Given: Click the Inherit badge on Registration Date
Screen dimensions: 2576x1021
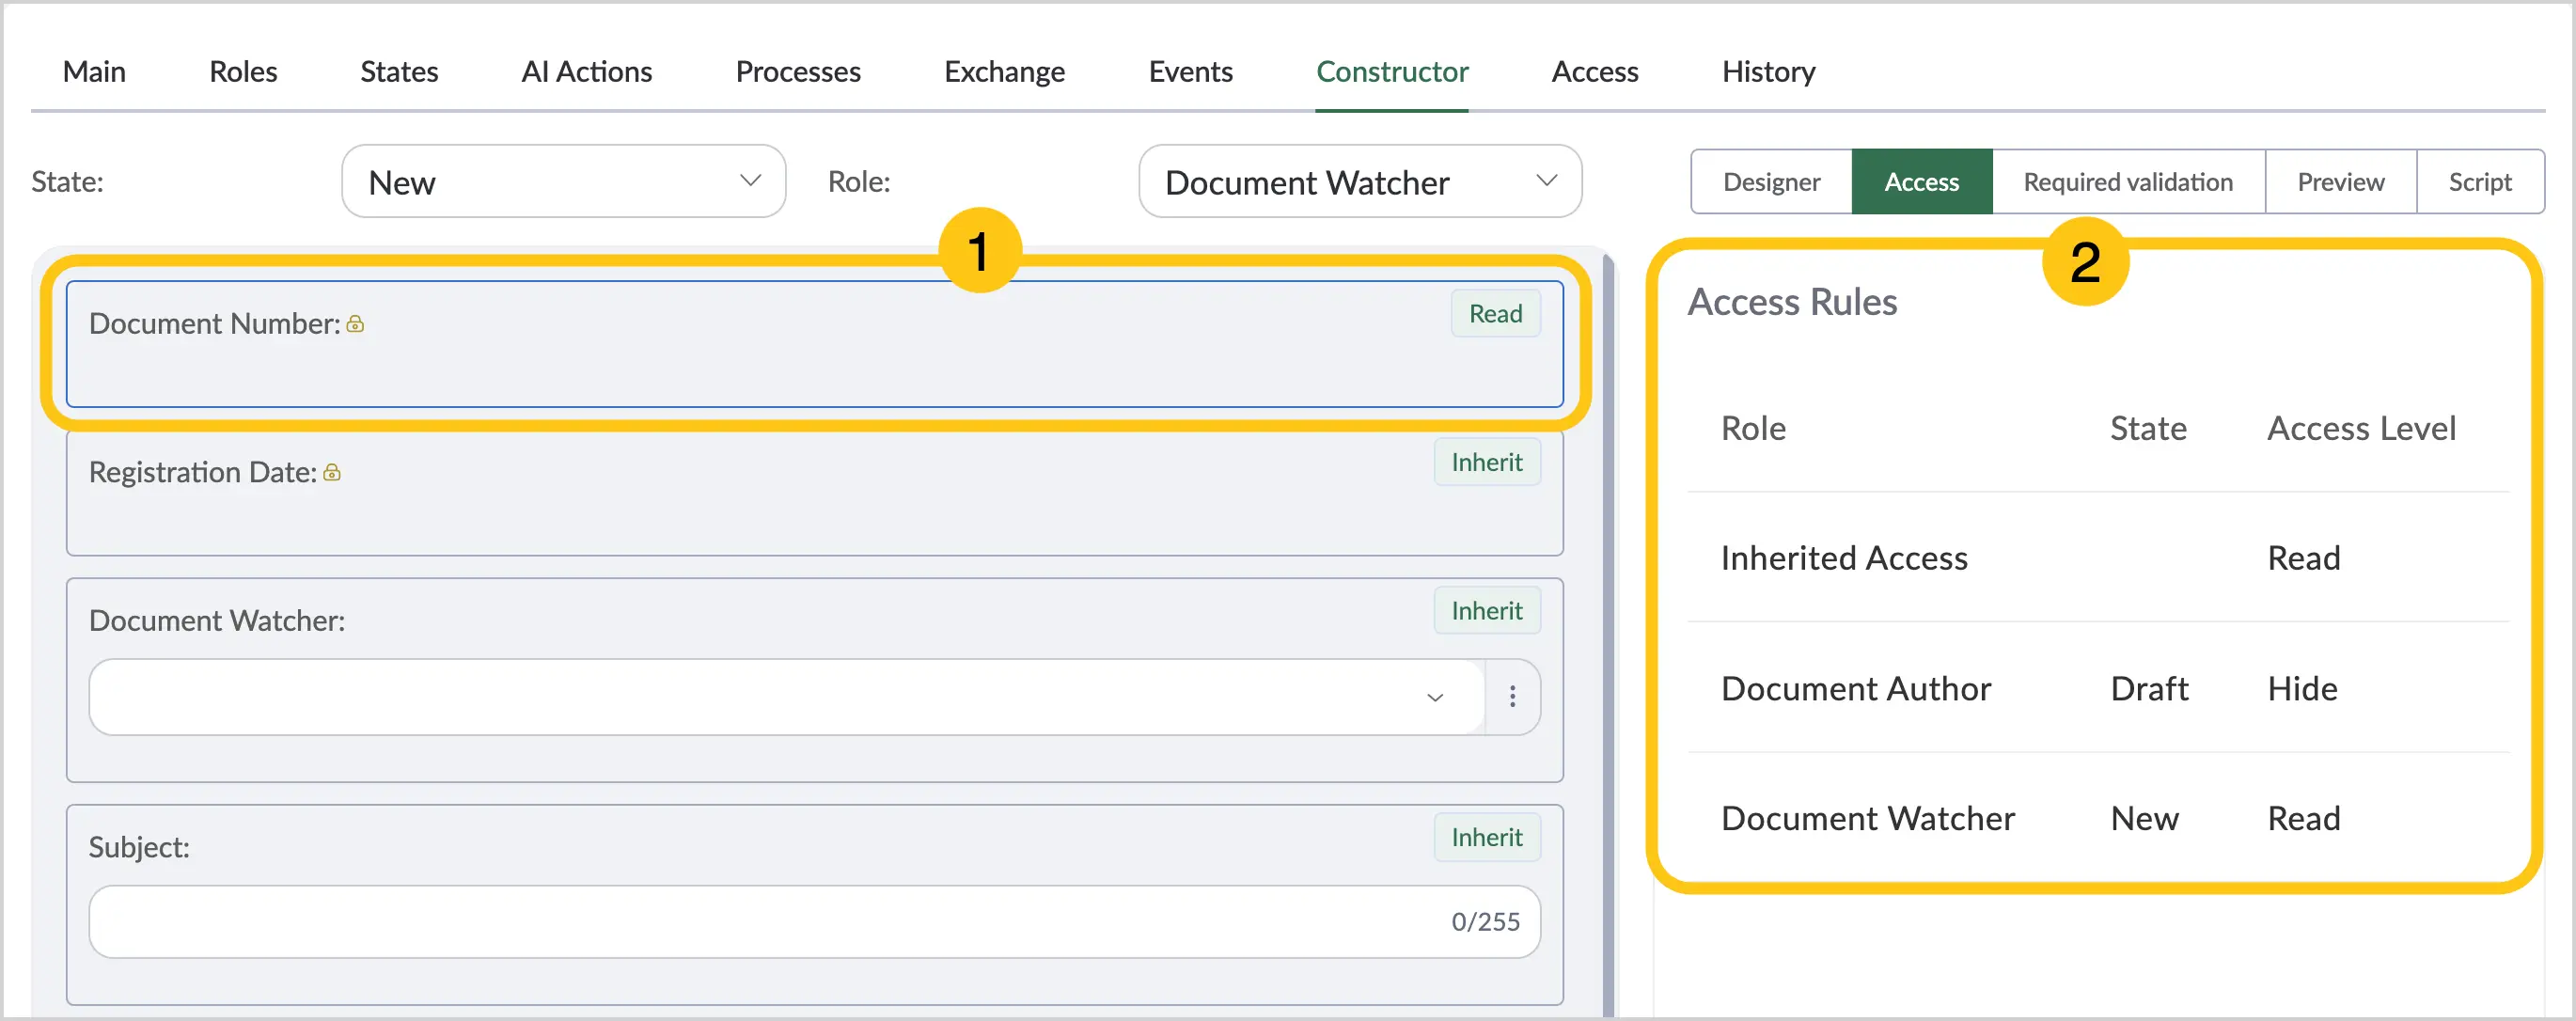Looking at the screenshot, I should click(1487, 462).
